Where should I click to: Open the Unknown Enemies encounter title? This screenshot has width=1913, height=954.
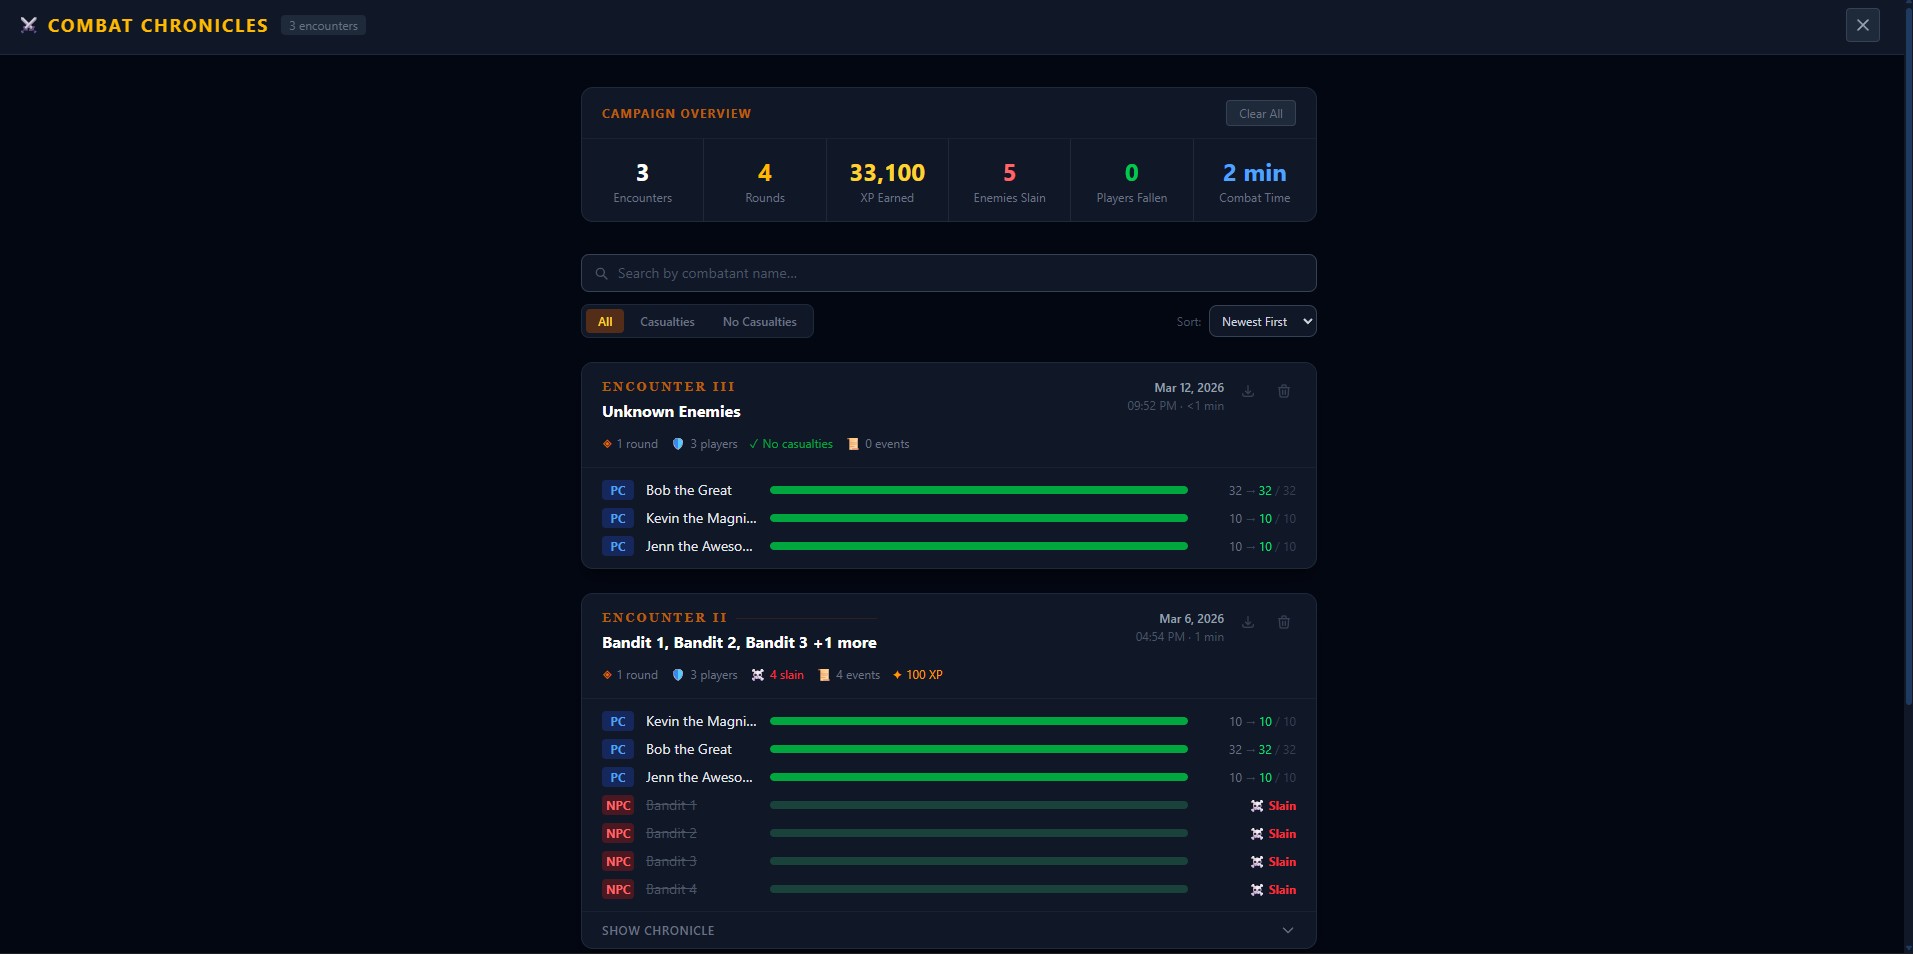(x=671, y=411)
